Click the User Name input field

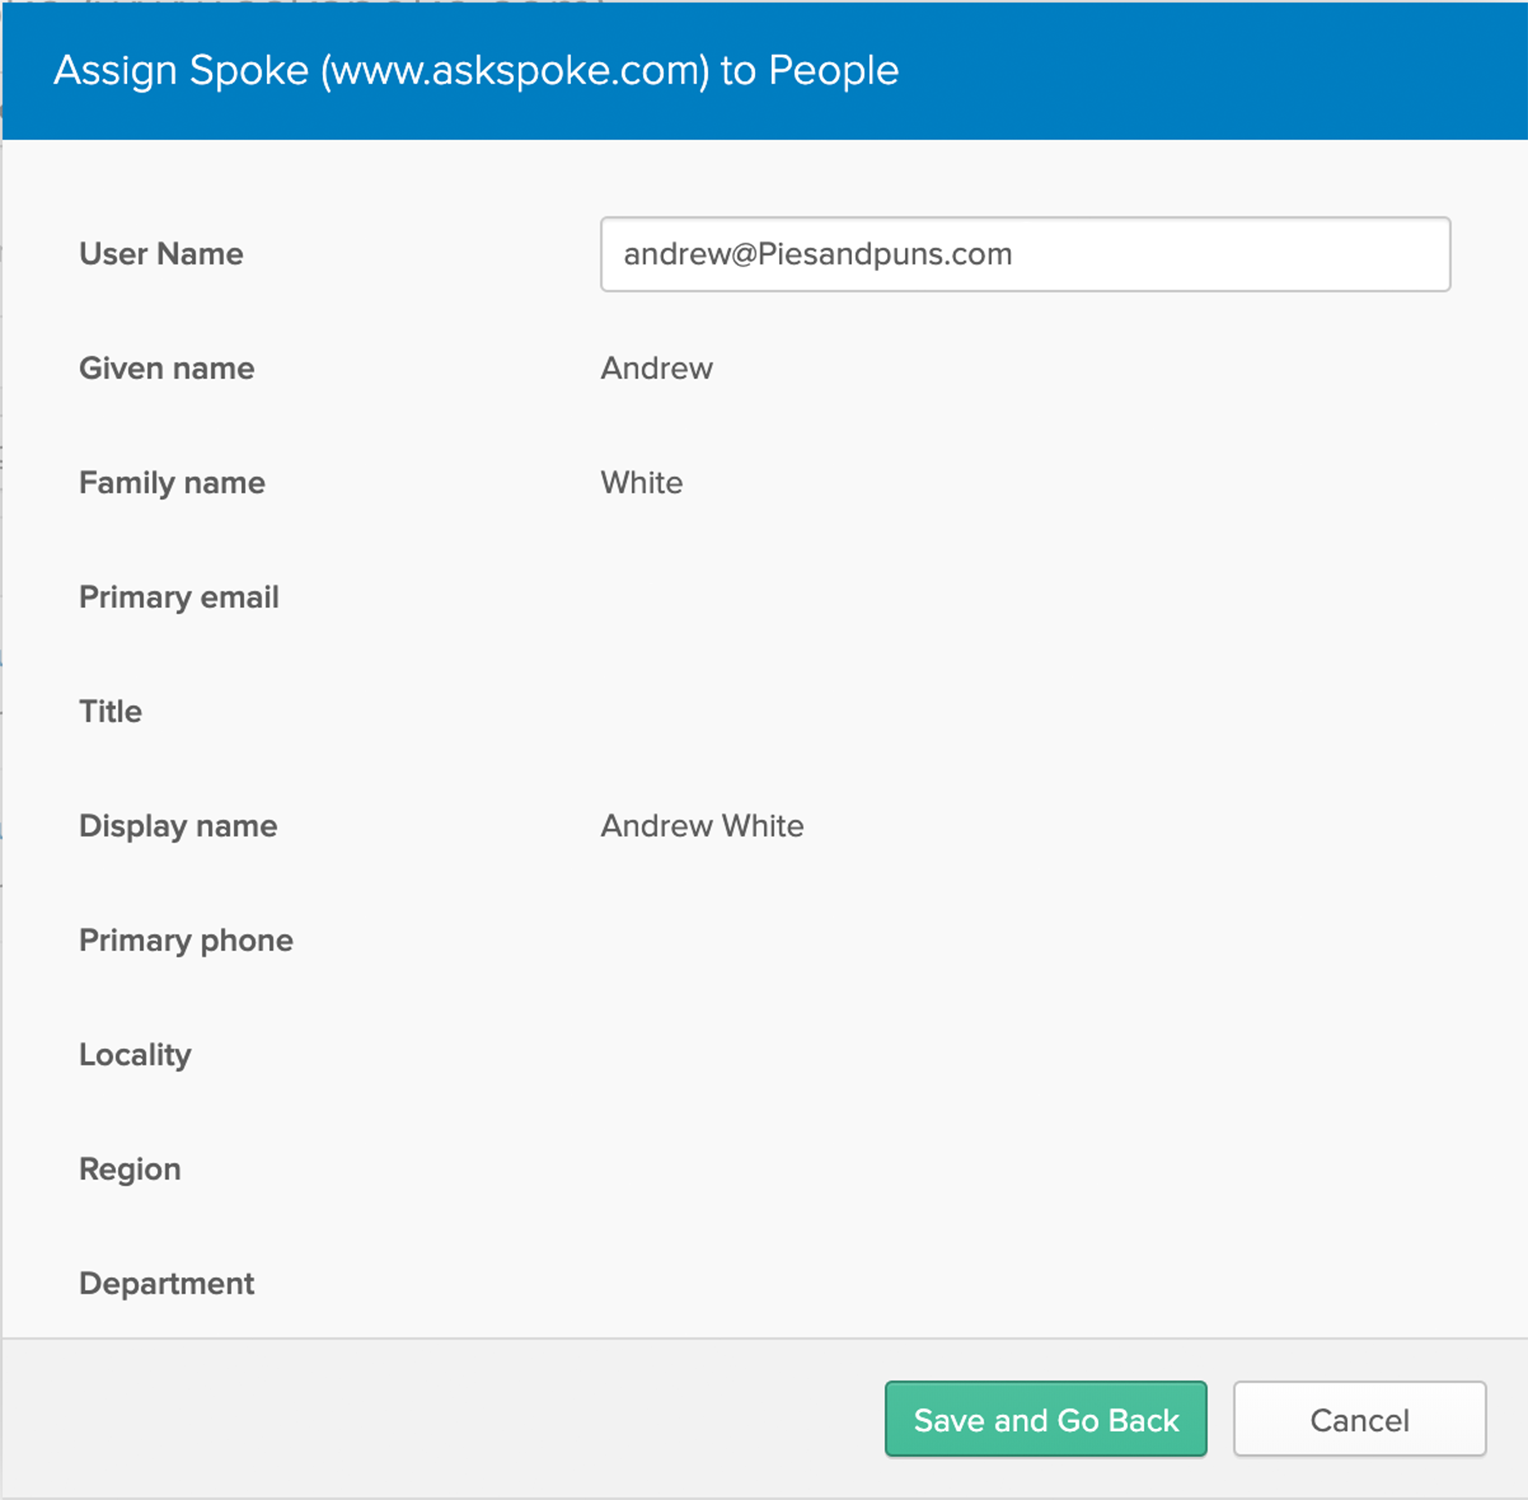pyautogui.click(x=1025, y=254)
